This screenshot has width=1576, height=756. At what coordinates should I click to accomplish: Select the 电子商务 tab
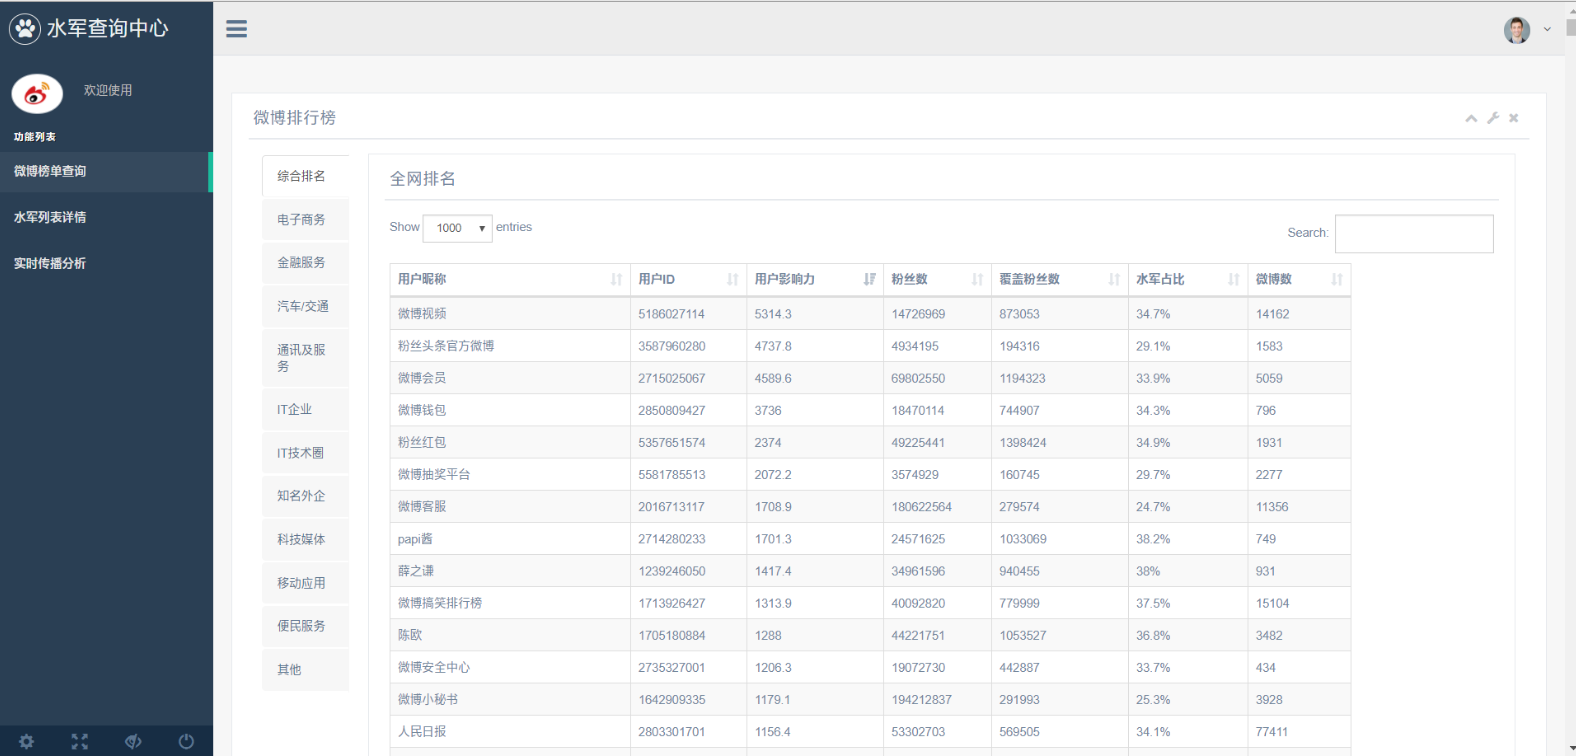point(305,220)
